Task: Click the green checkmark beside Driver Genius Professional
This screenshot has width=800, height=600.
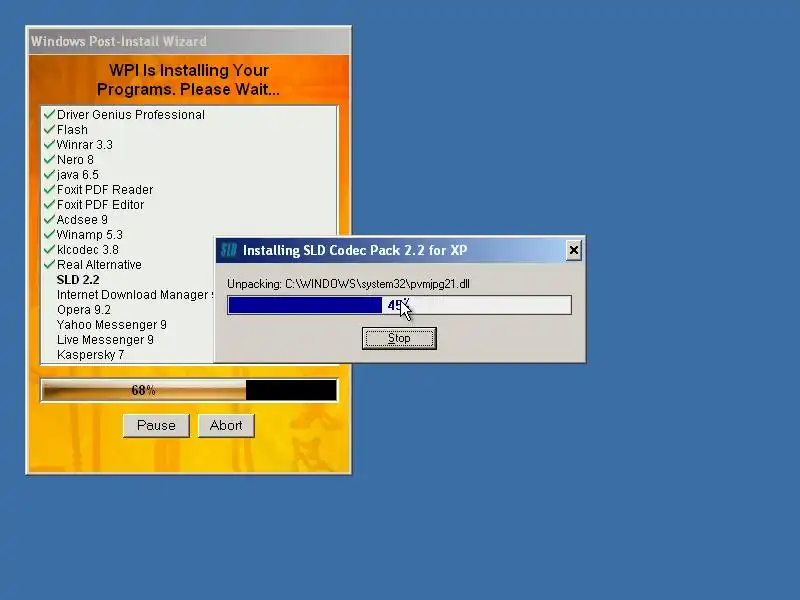Action: click(49, 114)
